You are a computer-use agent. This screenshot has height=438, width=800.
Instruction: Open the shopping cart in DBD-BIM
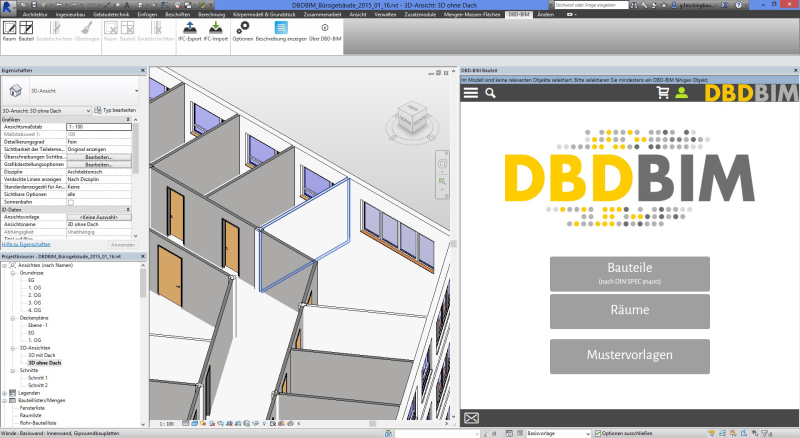(663, 92)
